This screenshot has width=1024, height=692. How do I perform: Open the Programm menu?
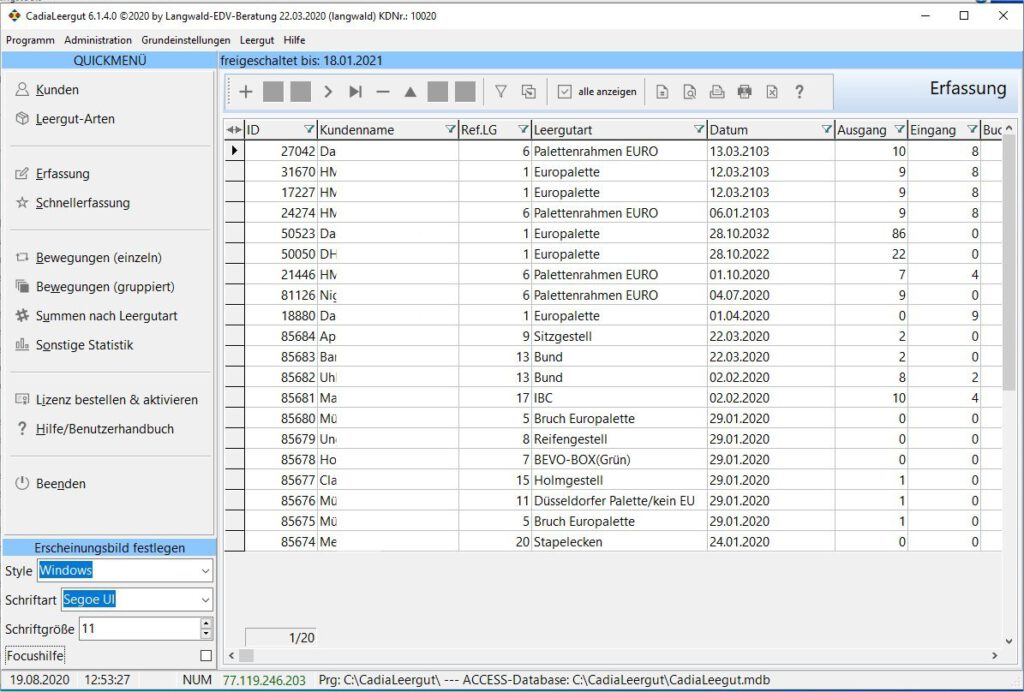coord(30,40)
